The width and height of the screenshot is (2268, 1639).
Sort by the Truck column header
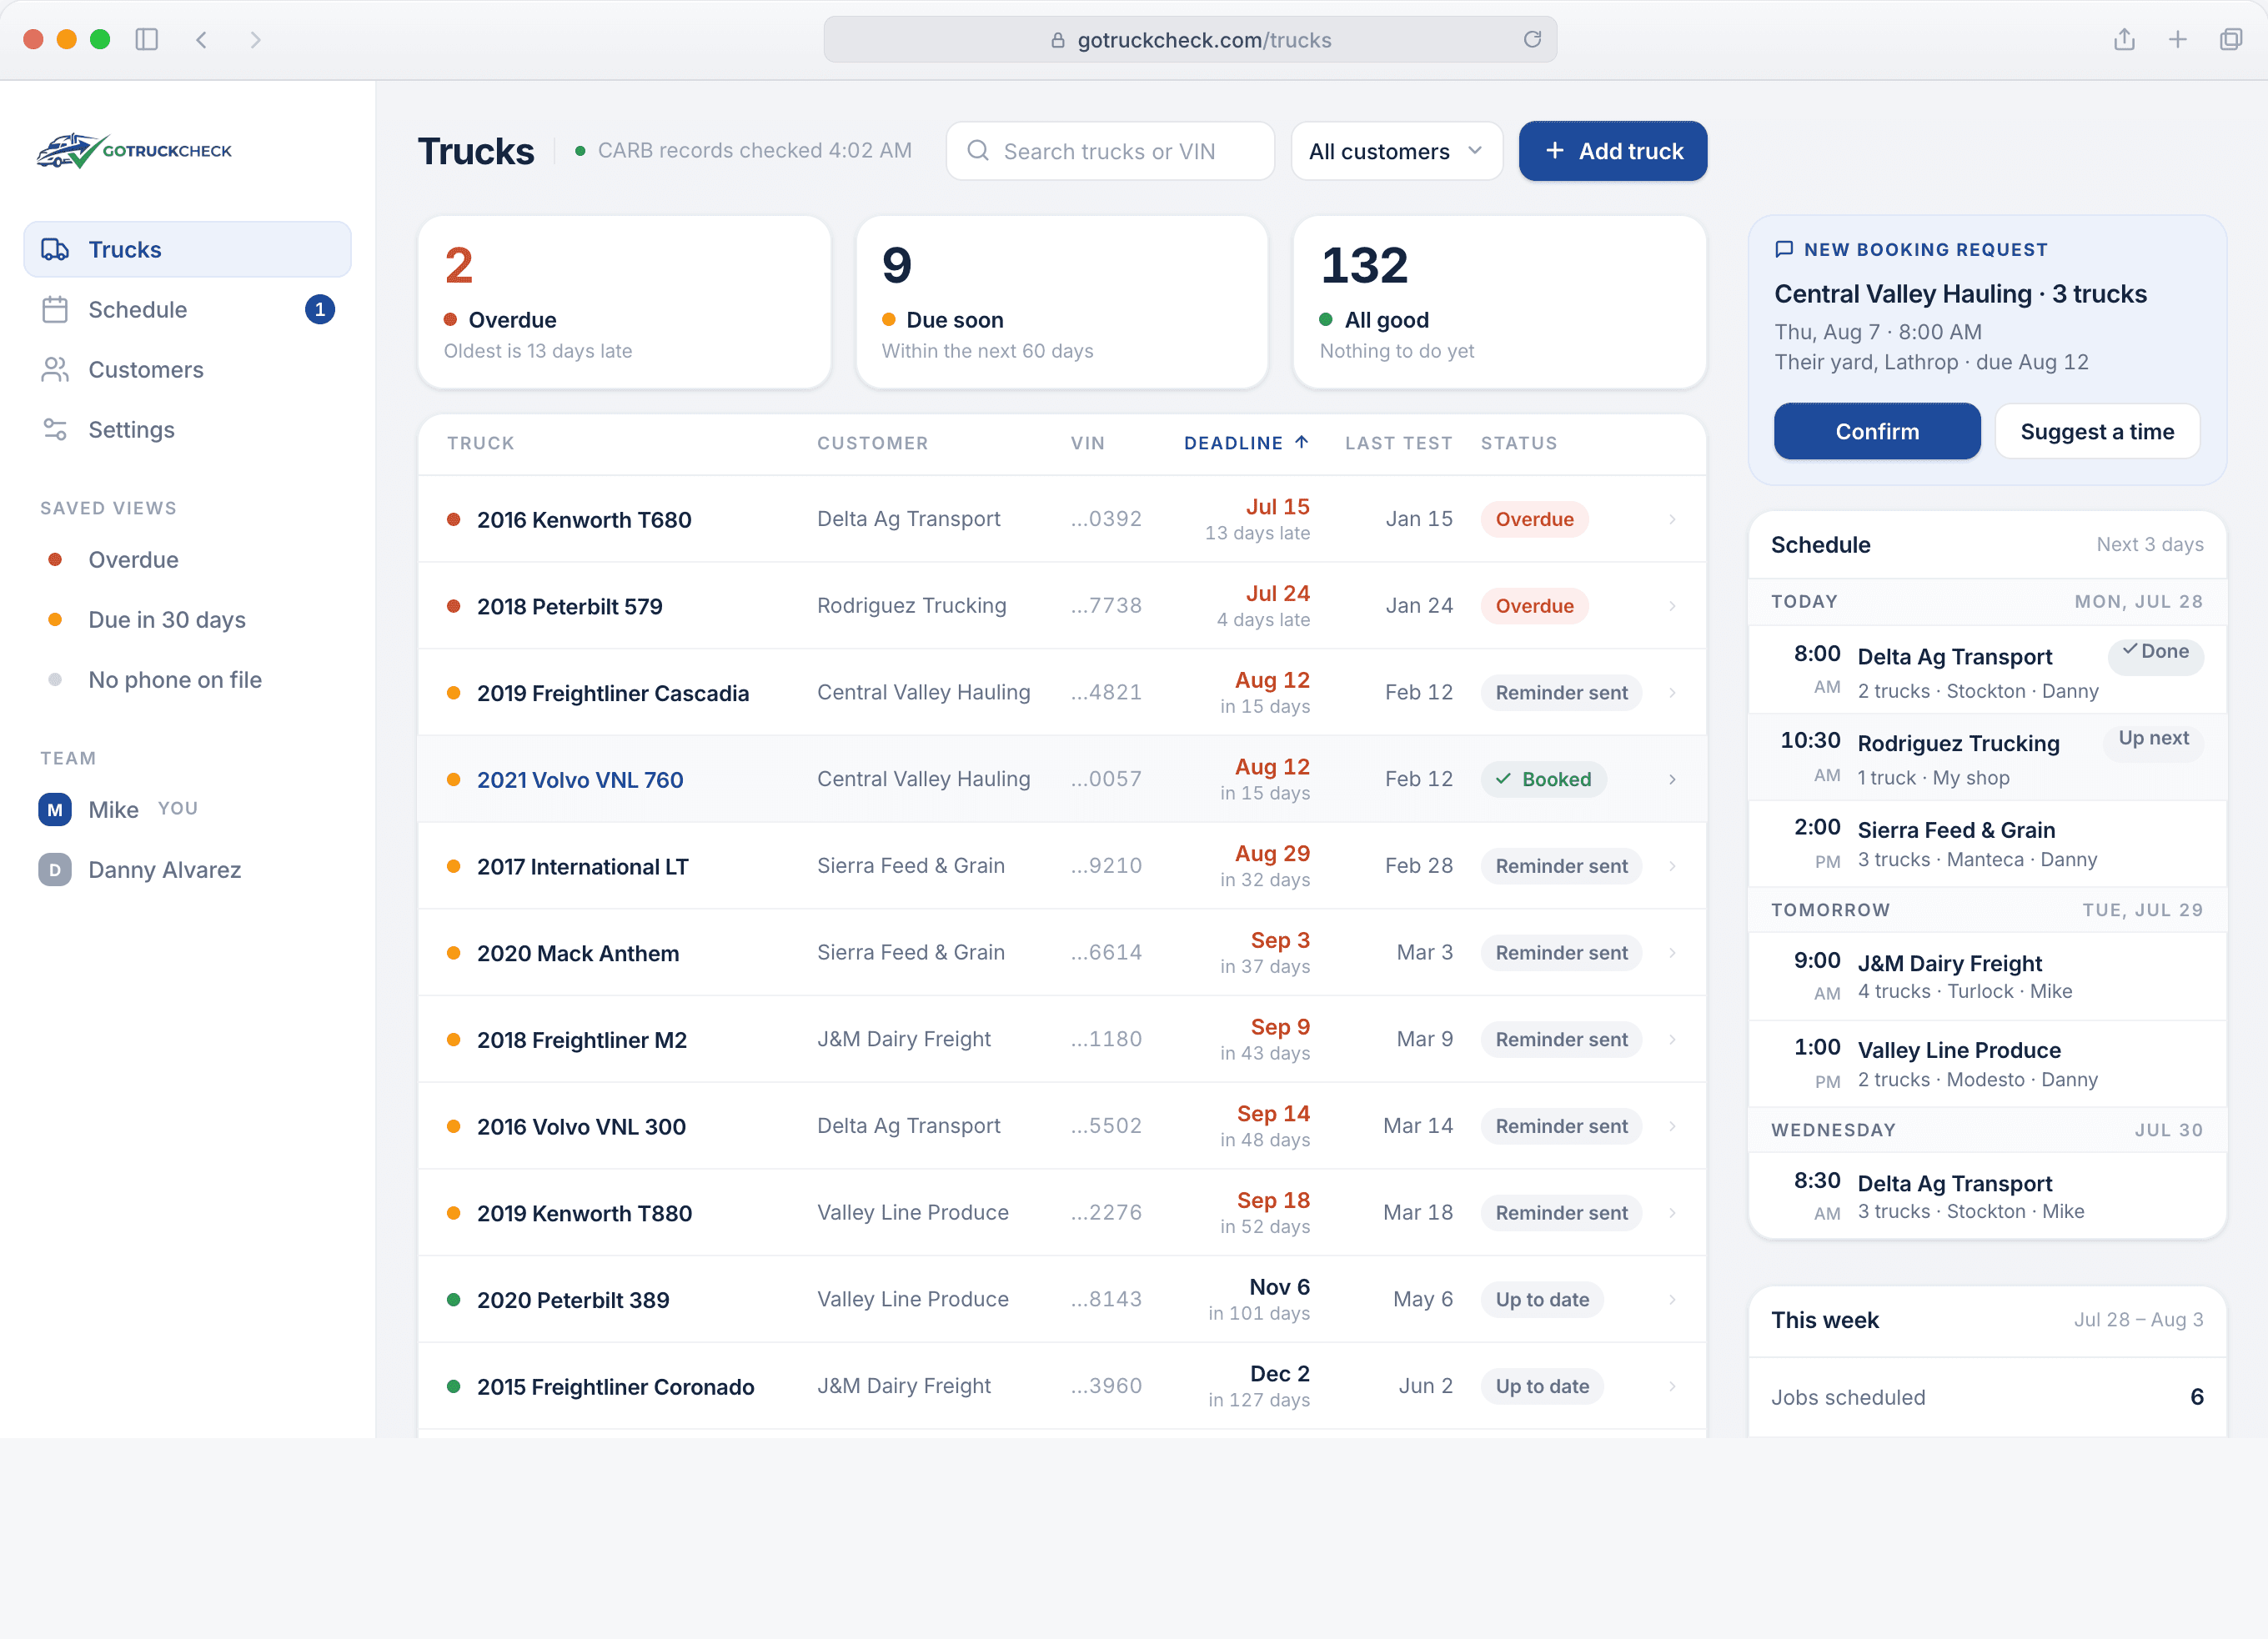click(480, 443)
